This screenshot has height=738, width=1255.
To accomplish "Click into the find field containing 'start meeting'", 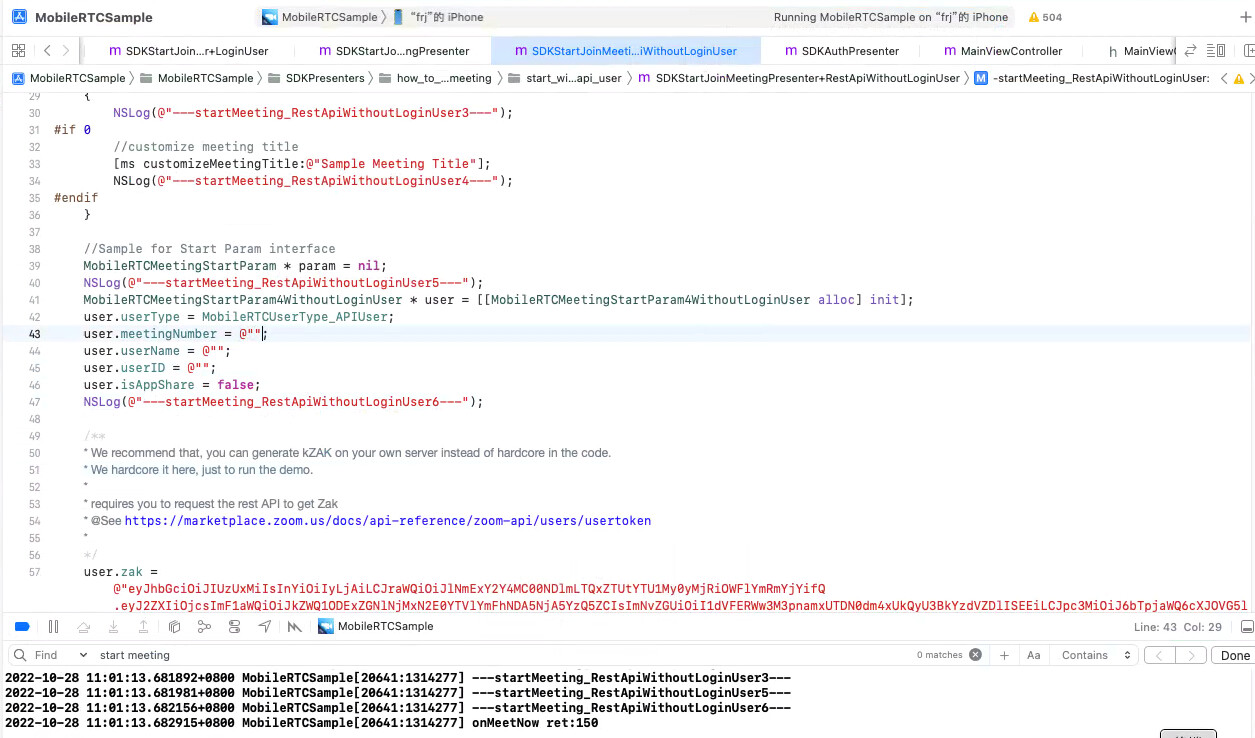I will [500, 655].
